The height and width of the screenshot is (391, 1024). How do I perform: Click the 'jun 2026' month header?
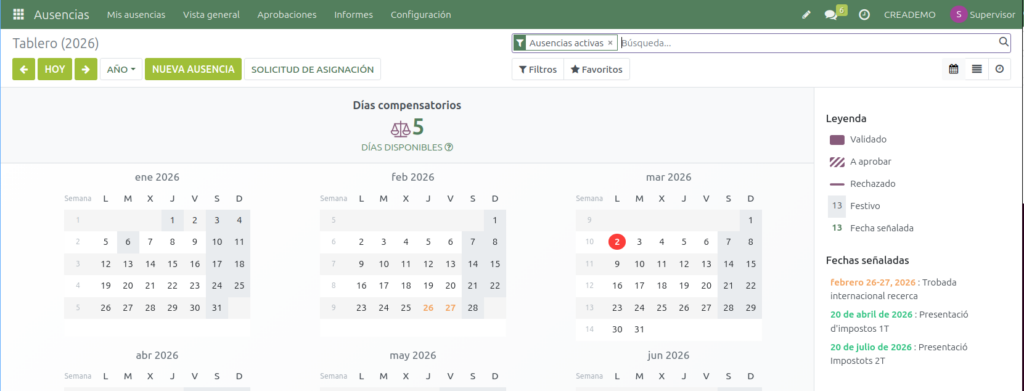coord(669,355)
